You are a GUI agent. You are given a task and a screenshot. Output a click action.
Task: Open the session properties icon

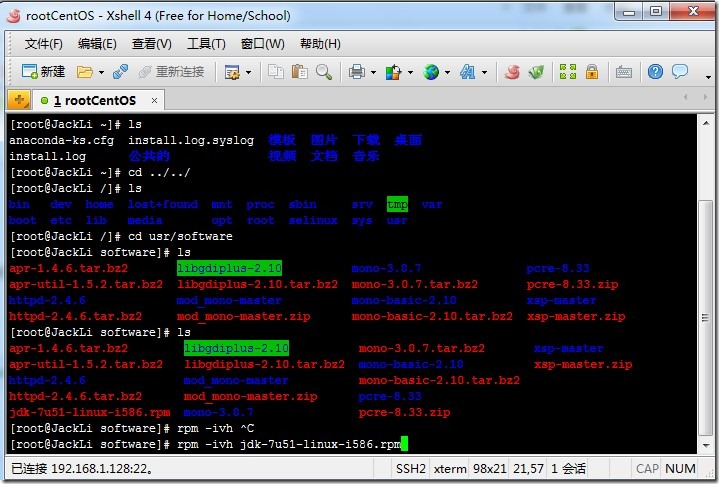coord(232,72)
